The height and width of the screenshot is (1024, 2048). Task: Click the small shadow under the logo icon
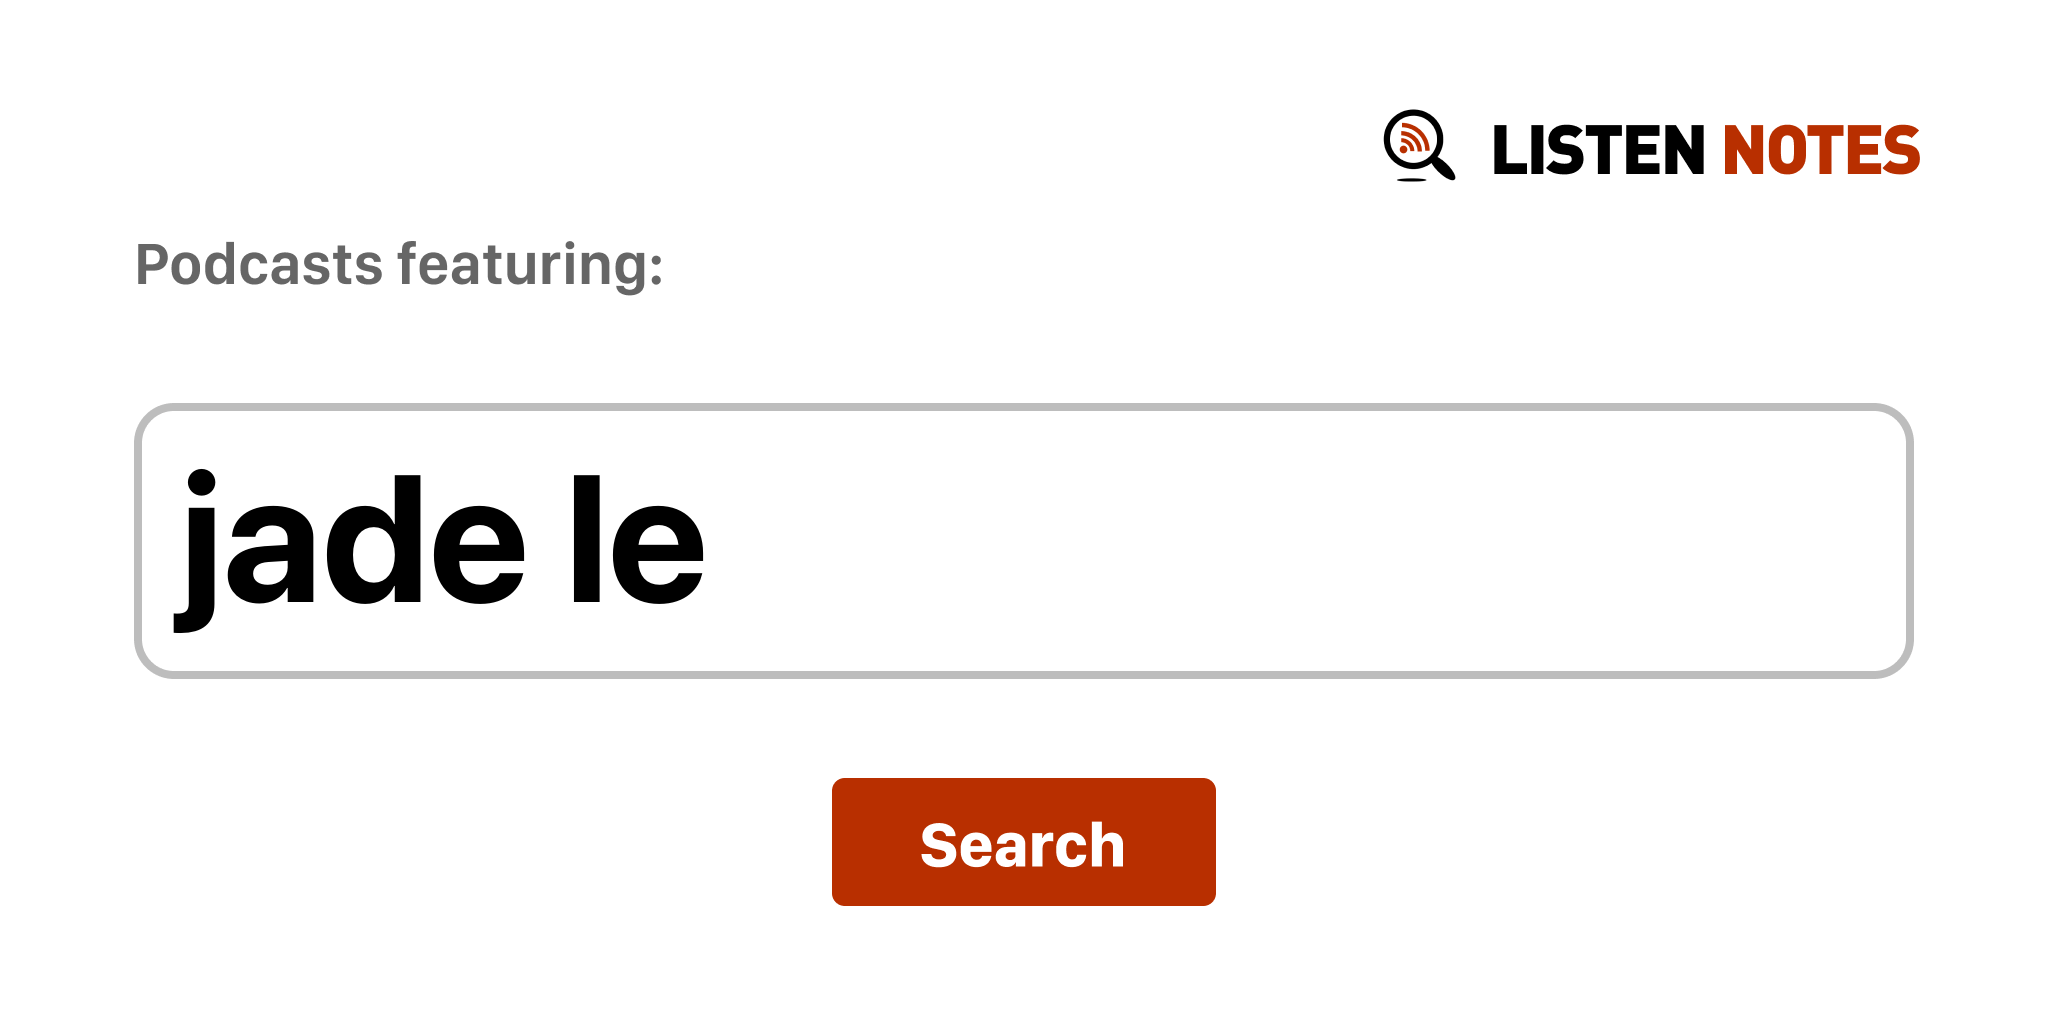pyautogui.click(x=1412, y=180)
